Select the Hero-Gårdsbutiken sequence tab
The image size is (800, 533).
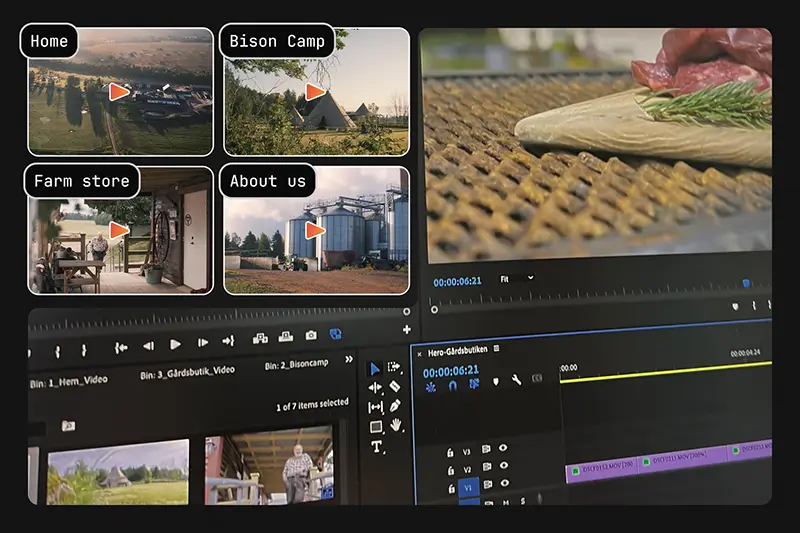(457, 351)
